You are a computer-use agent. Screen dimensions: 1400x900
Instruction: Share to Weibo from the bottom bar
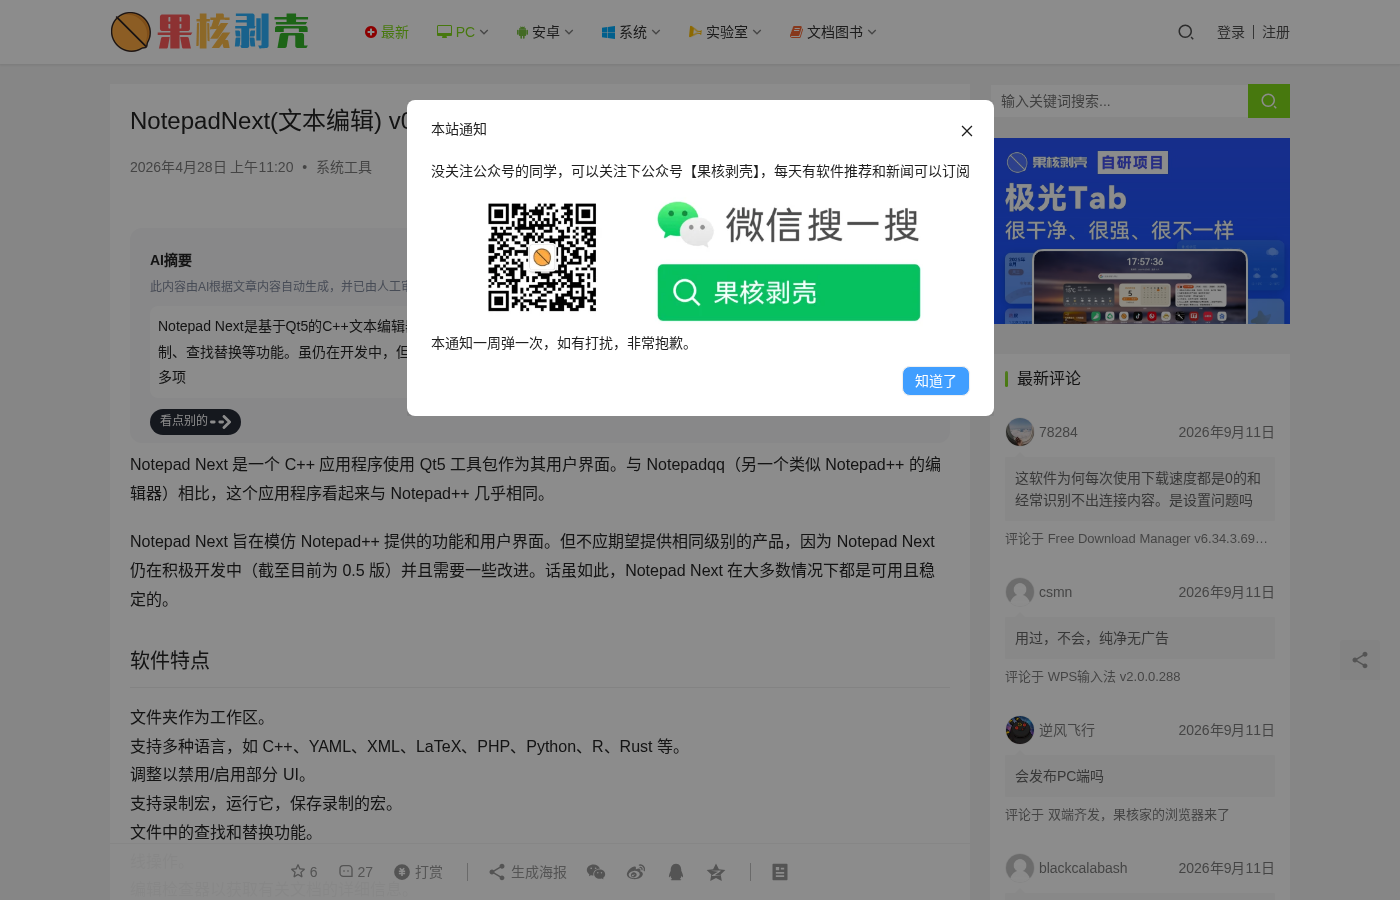click(636, 872)
